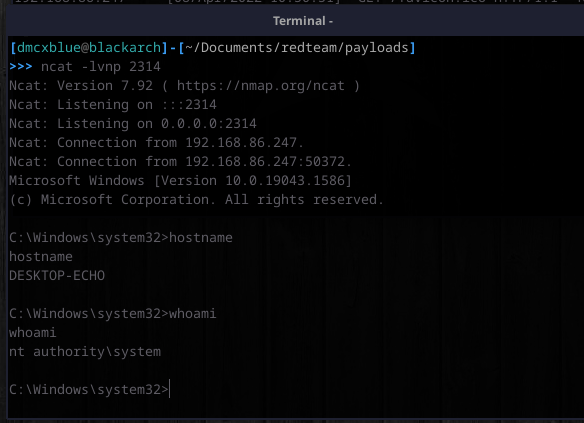Click the 'https://nmap.org/ncat' URL text
This screenshot has height=423, width=584.
coord(260,86)
